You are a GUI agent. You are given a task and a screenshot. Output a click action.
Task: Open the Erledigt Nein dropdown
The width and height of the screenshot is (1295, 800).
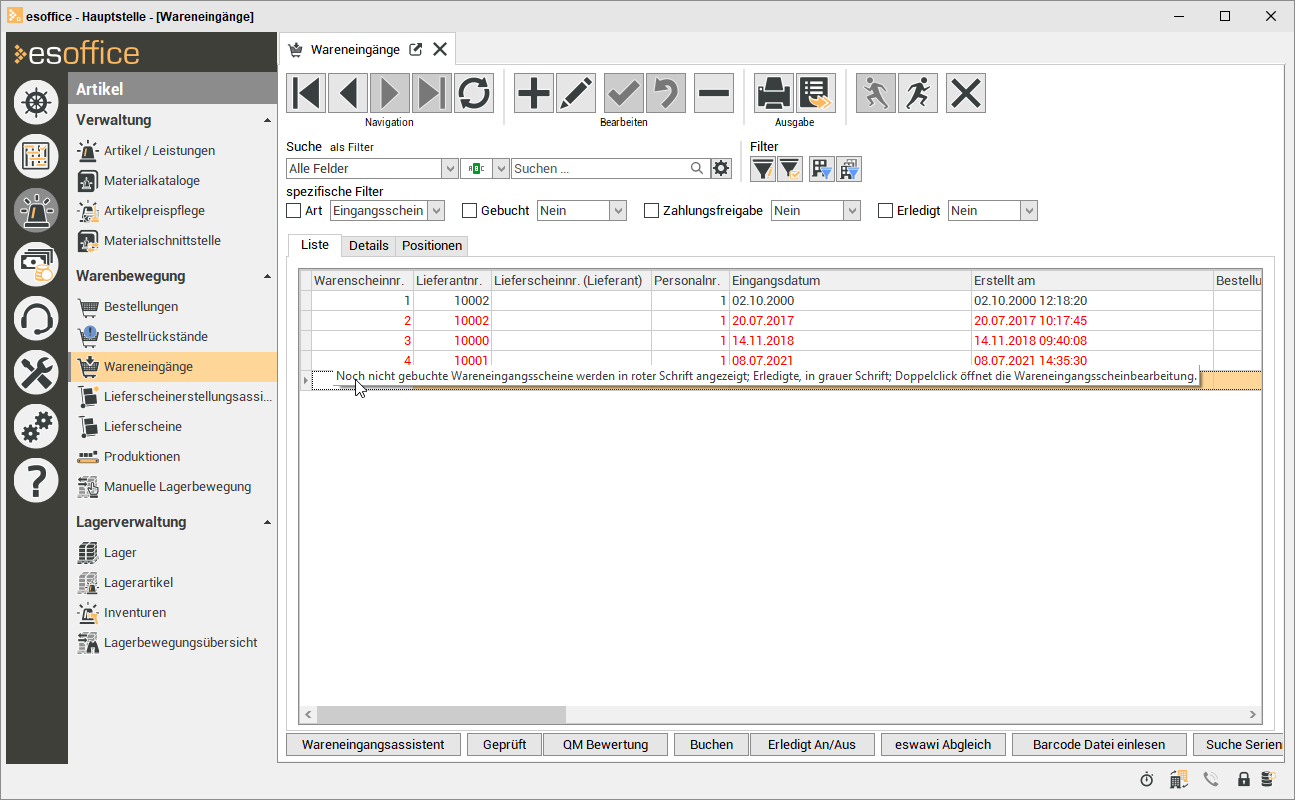[x=1029, y=211]
